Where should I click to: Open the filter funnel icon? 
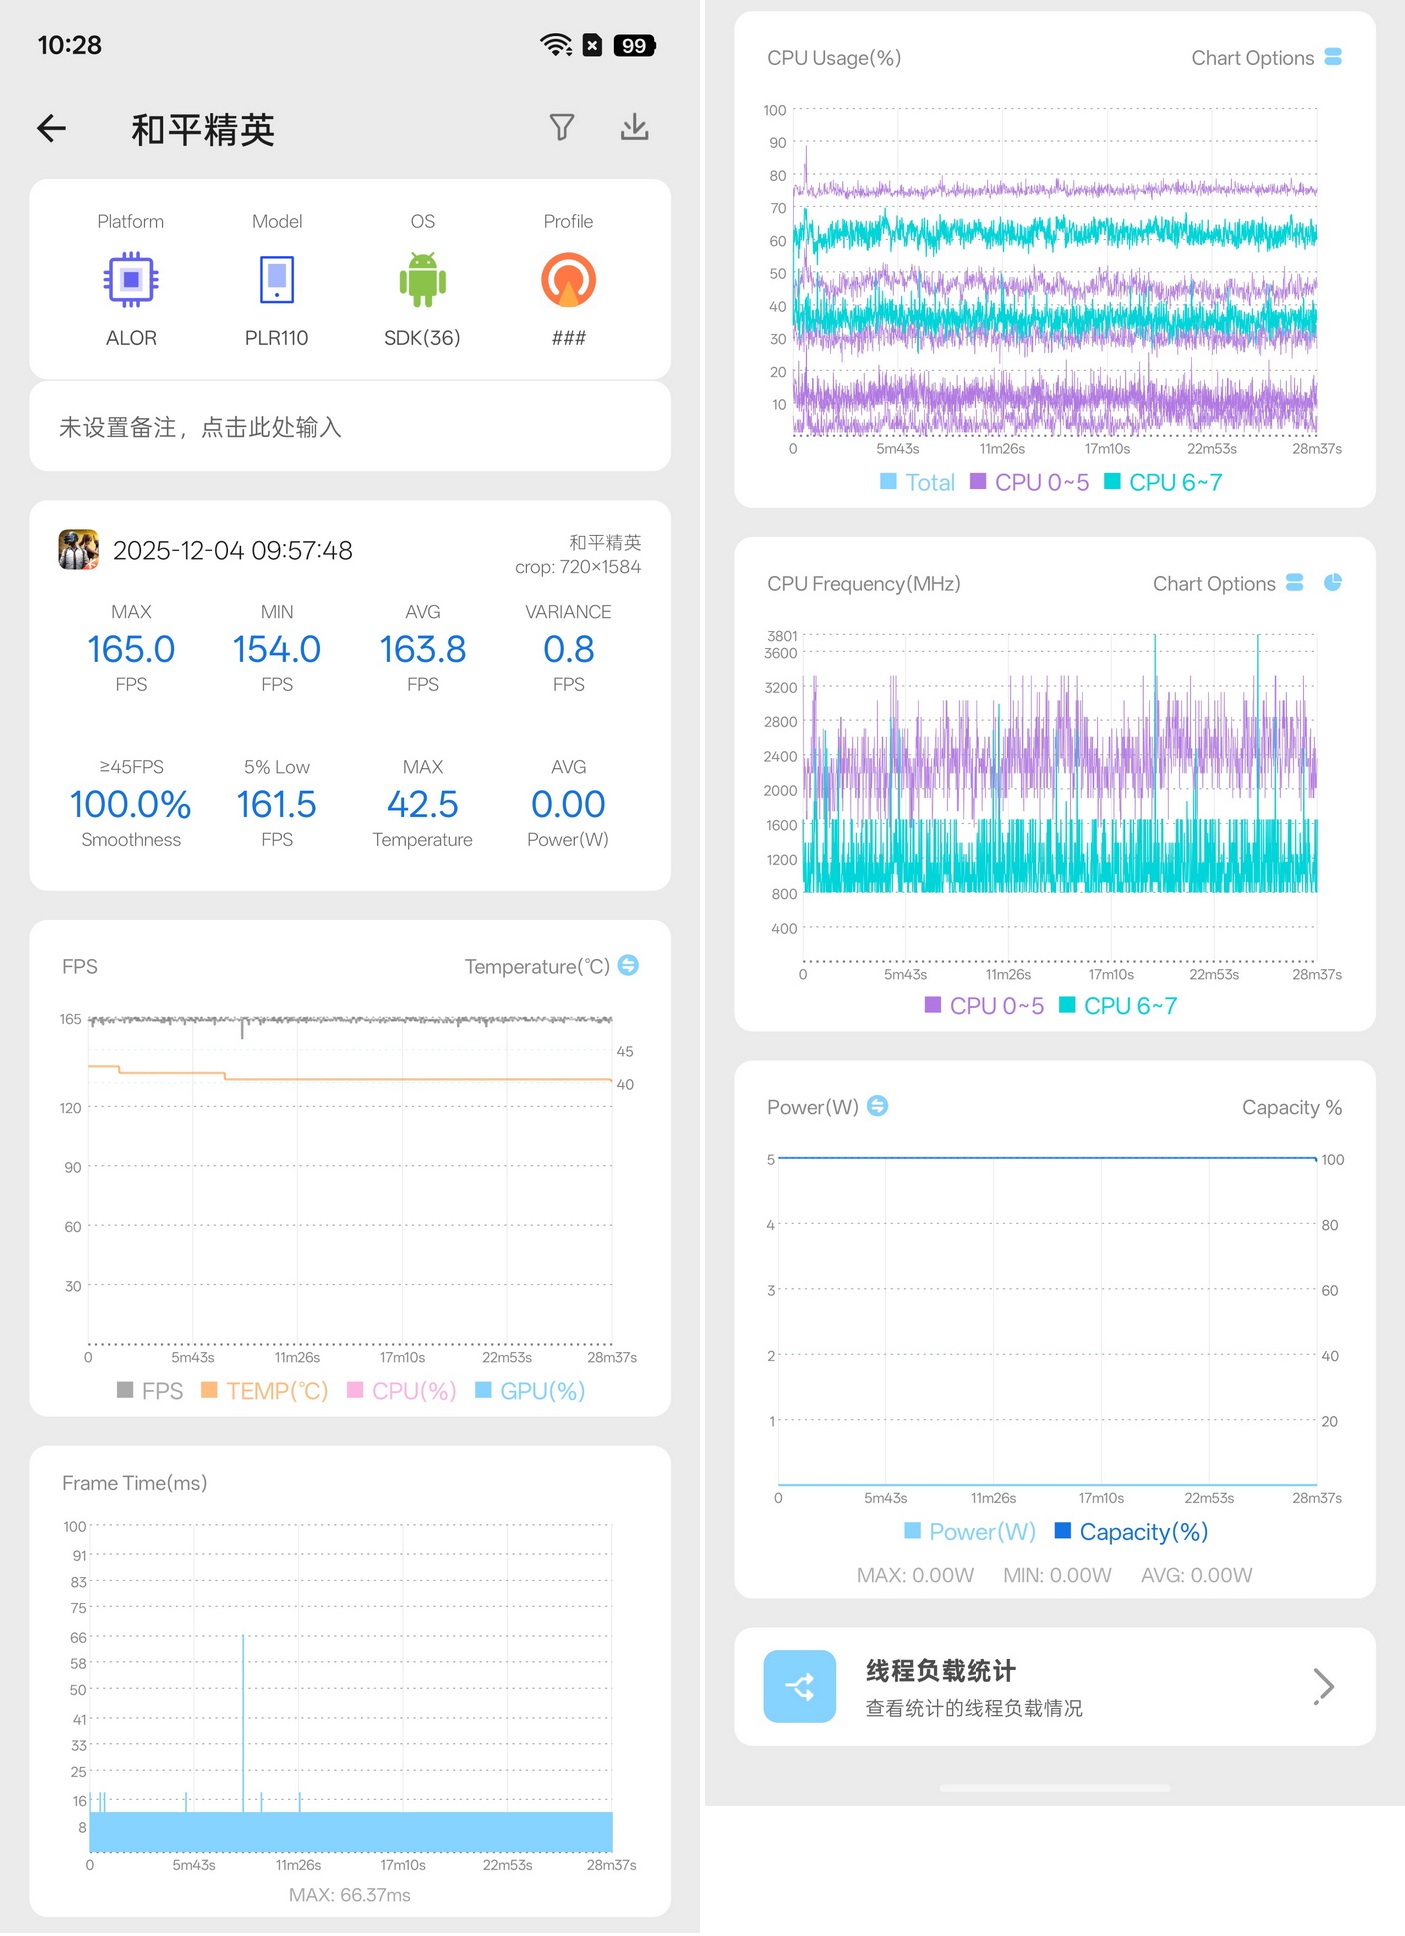pyautogui.click(x=562, y=127)
